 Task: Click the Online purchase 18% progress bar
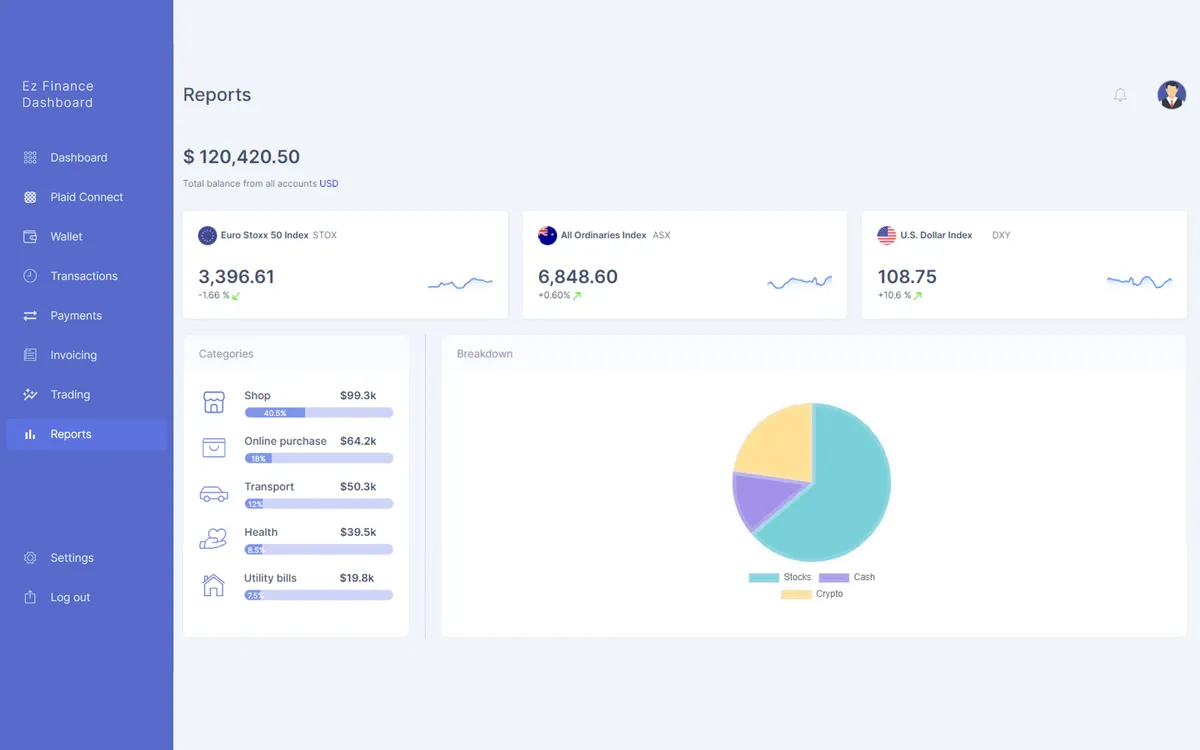(319, 458)
